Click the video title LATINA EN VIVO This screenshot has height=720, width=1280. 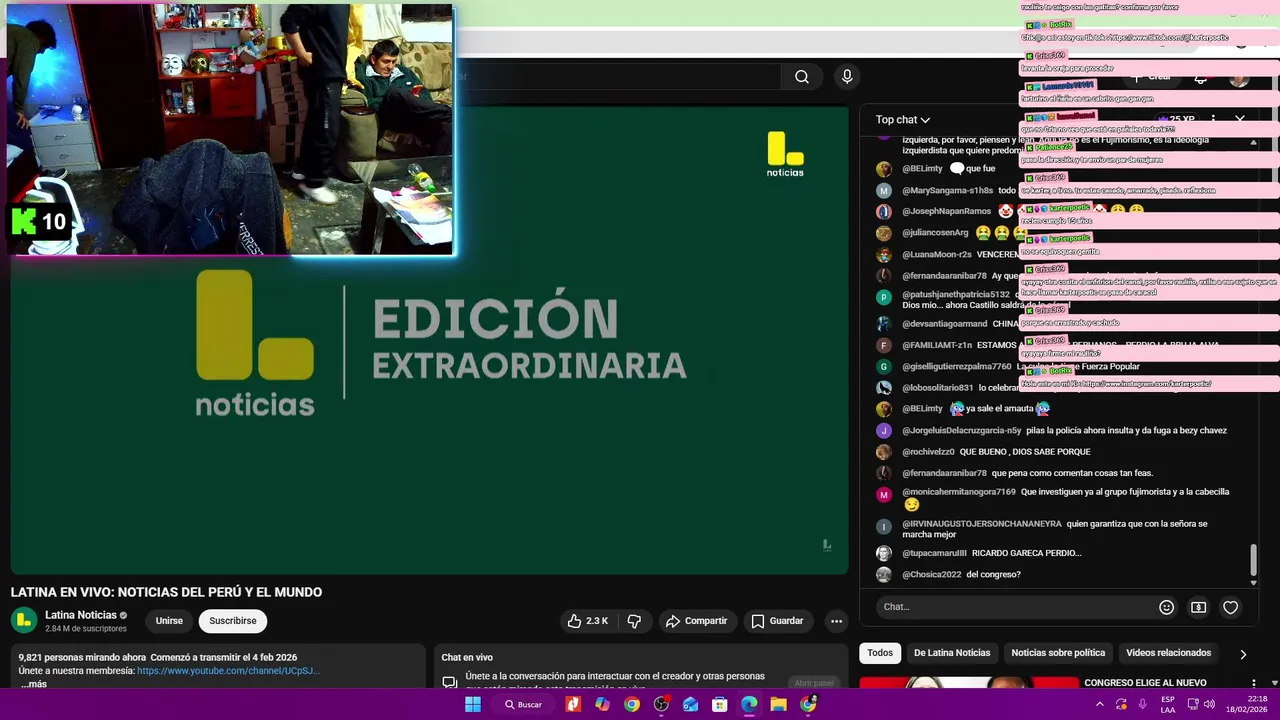click(x=166, y=592)
